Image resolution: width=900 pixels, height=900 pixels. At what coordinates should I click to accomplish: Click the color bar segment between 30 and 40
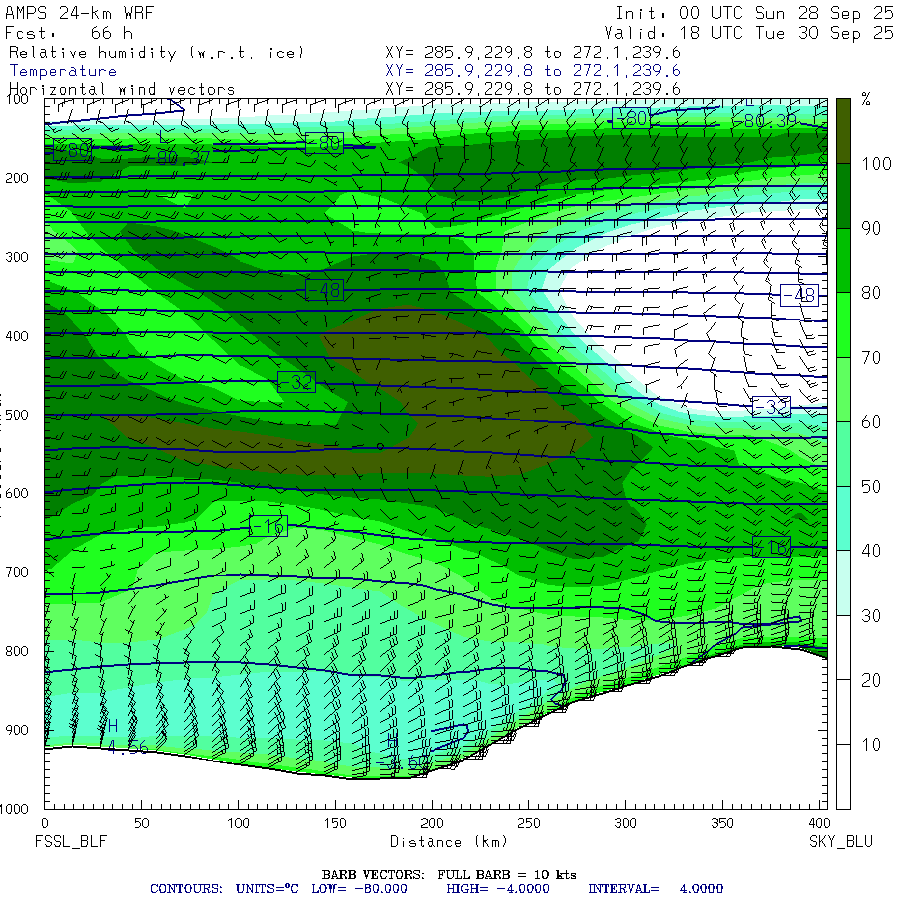843,583
